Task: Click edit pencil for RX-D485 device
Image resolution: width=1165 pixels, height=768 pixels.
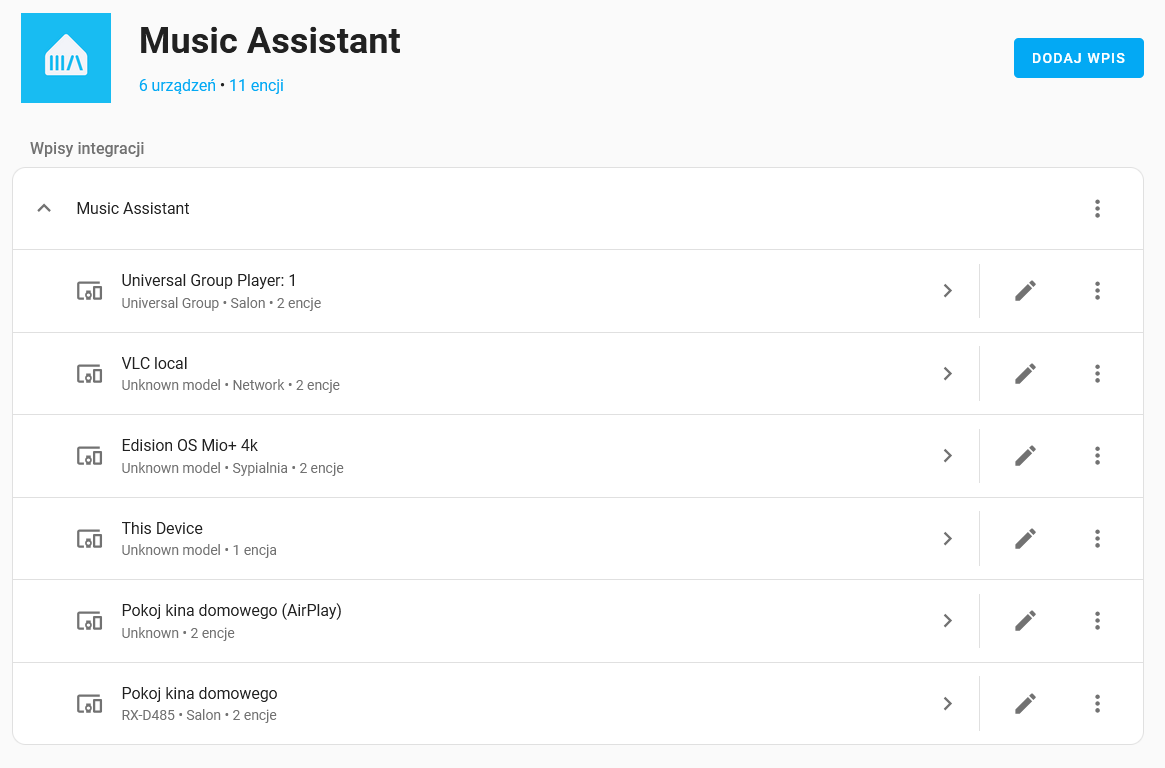Action: (1025, 704)
